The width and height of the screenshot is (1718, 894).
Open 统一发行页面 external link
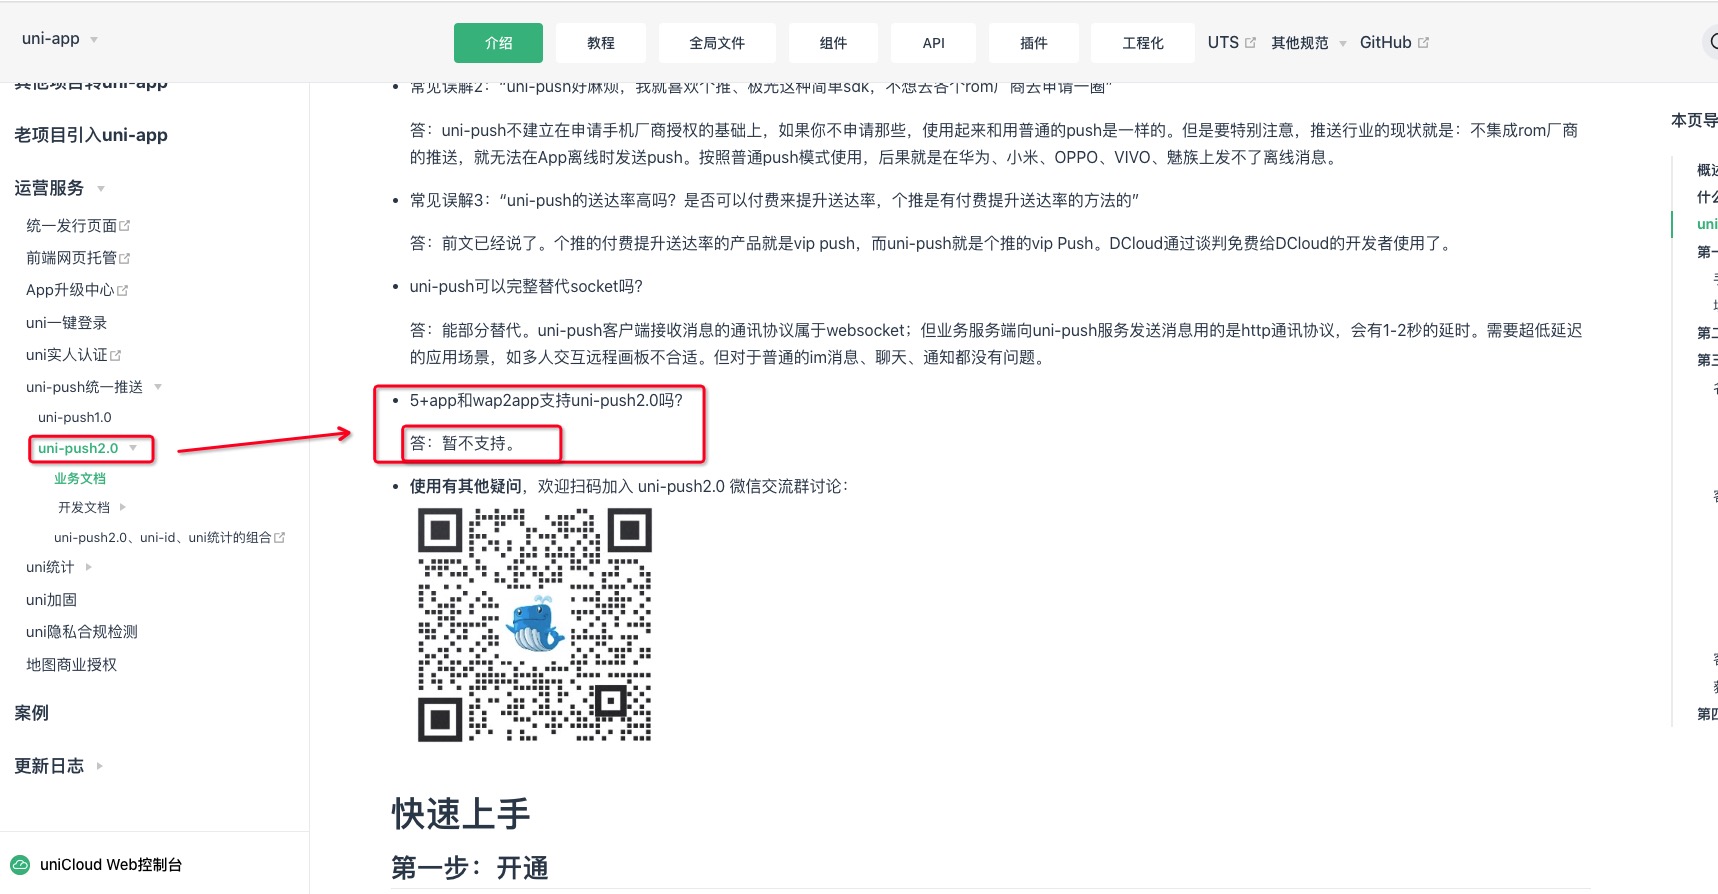tap(78, 226)
